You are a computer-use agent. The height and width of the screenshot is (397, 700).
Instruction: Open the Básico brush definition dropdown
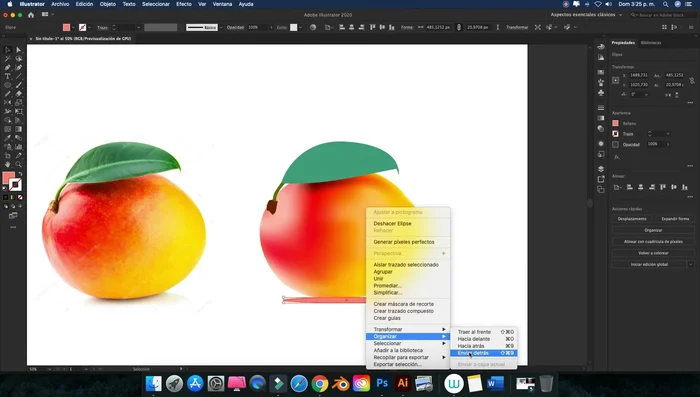(x=221, y=27)
